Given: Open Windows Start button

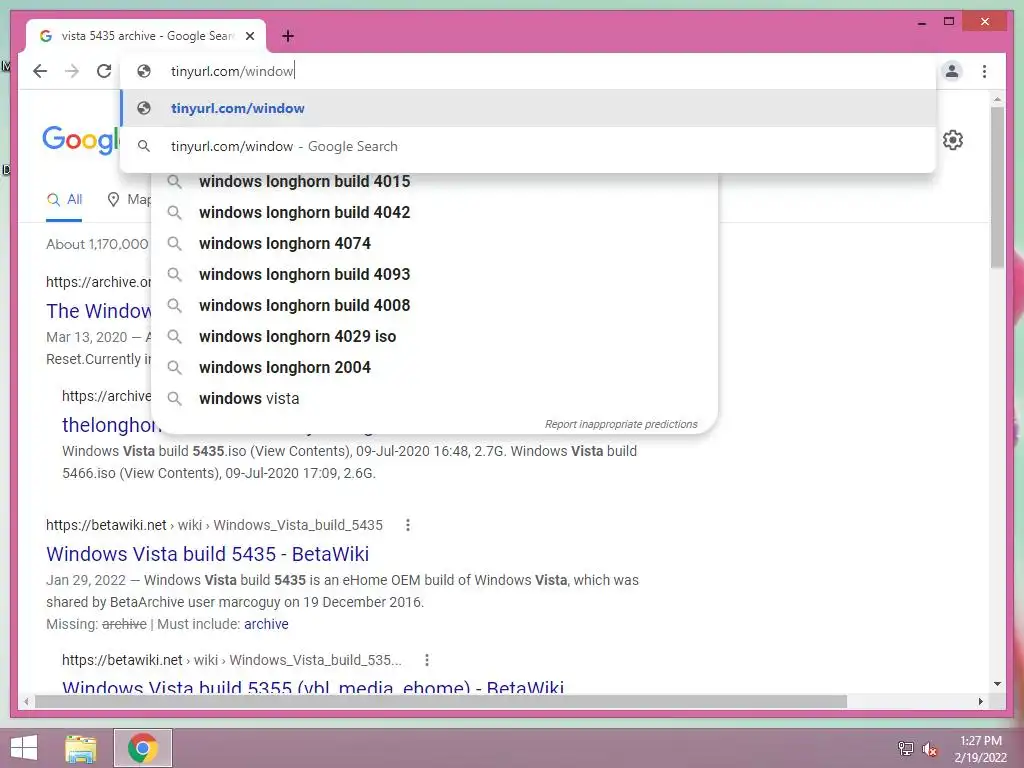Looking at the screenshot, I should (x=24, y=748).
